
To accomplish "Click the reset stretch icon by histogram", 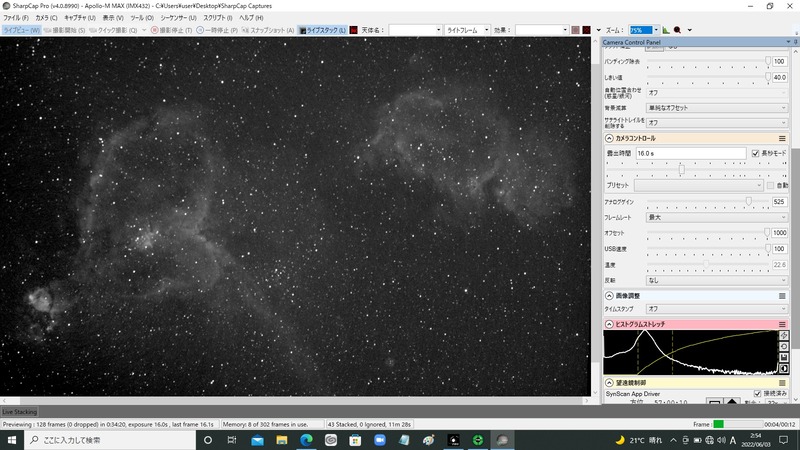I will pos(784,346).
